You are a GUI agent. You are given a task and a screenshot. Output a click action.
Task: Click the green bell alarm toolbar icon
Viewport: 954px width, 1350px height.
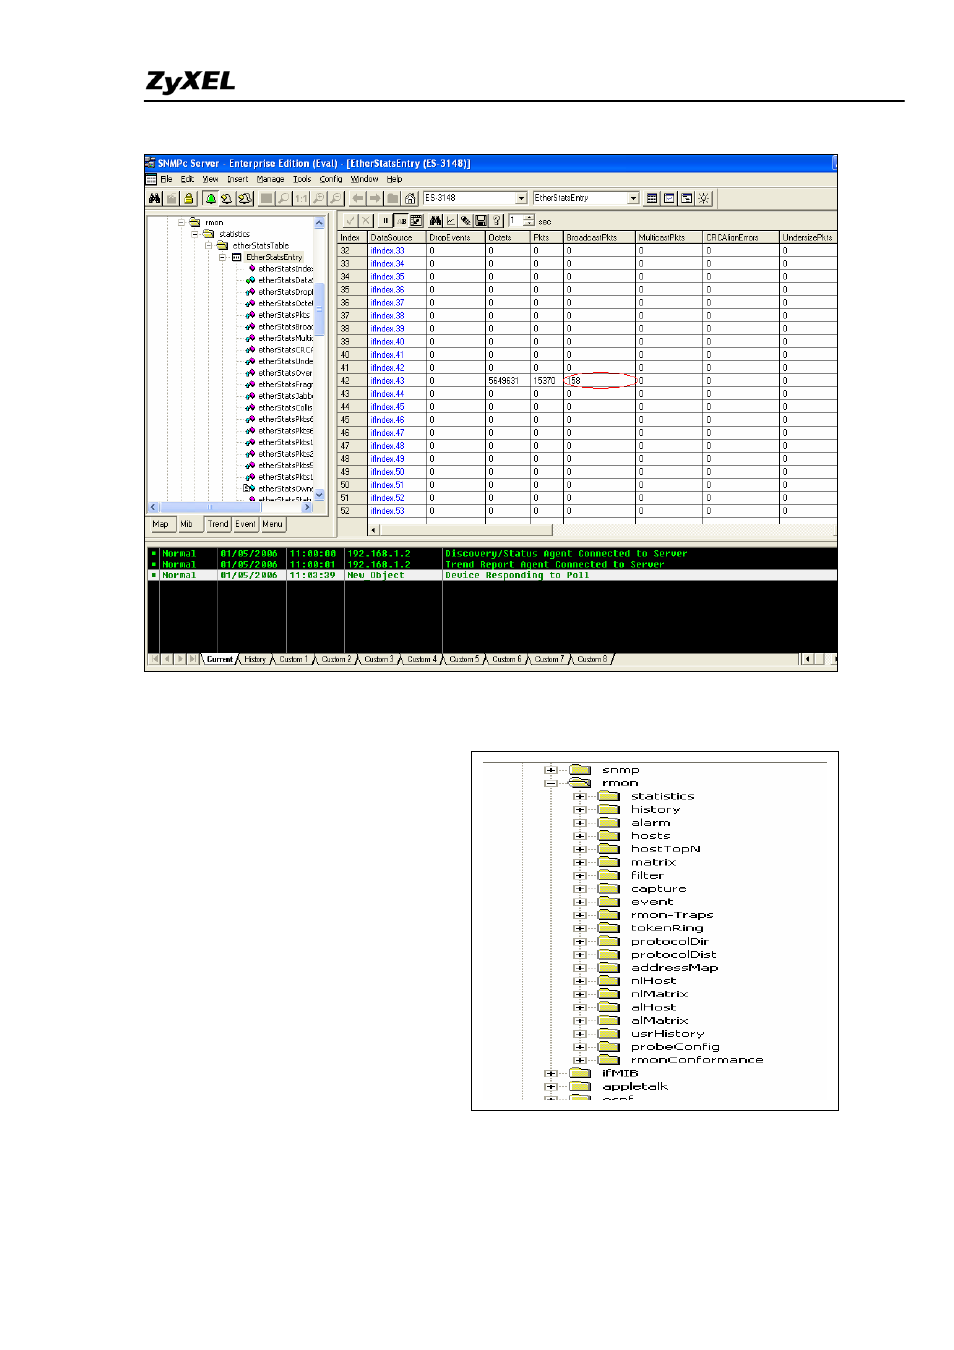210,198
